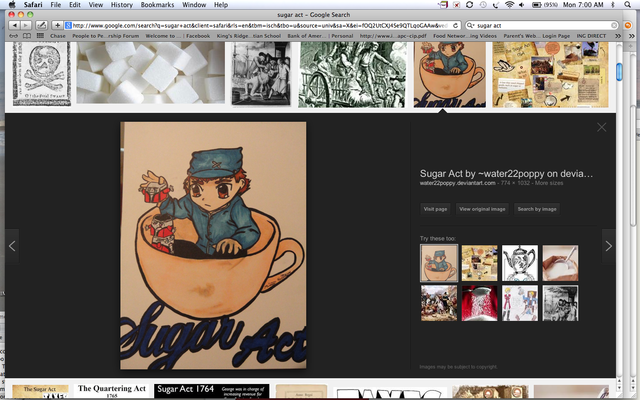Select the black-and-white tarring engraving thumbnail
This screenshot has height=400, width=640.
click(x=261, y=73)
